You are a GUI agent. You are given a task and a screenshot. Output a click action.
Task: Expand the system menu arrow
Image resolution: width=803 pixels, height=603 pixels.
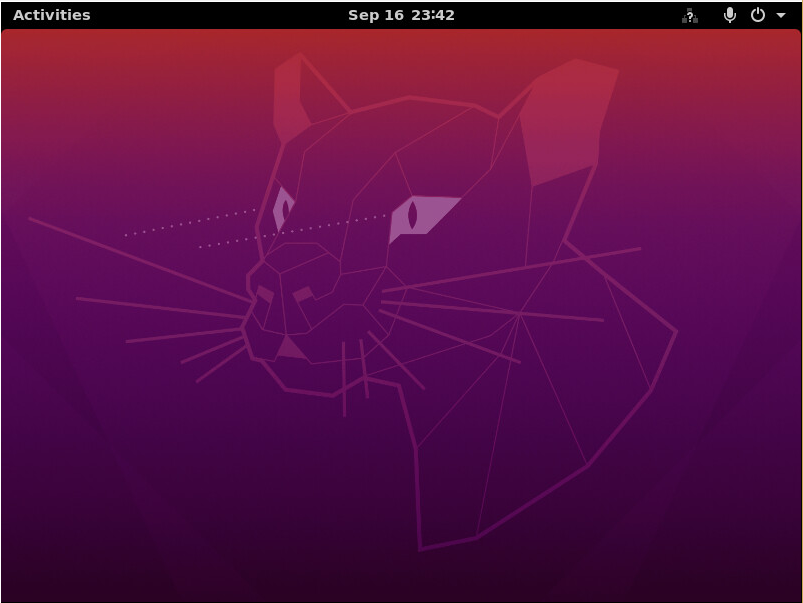click(x=781, y=15)
